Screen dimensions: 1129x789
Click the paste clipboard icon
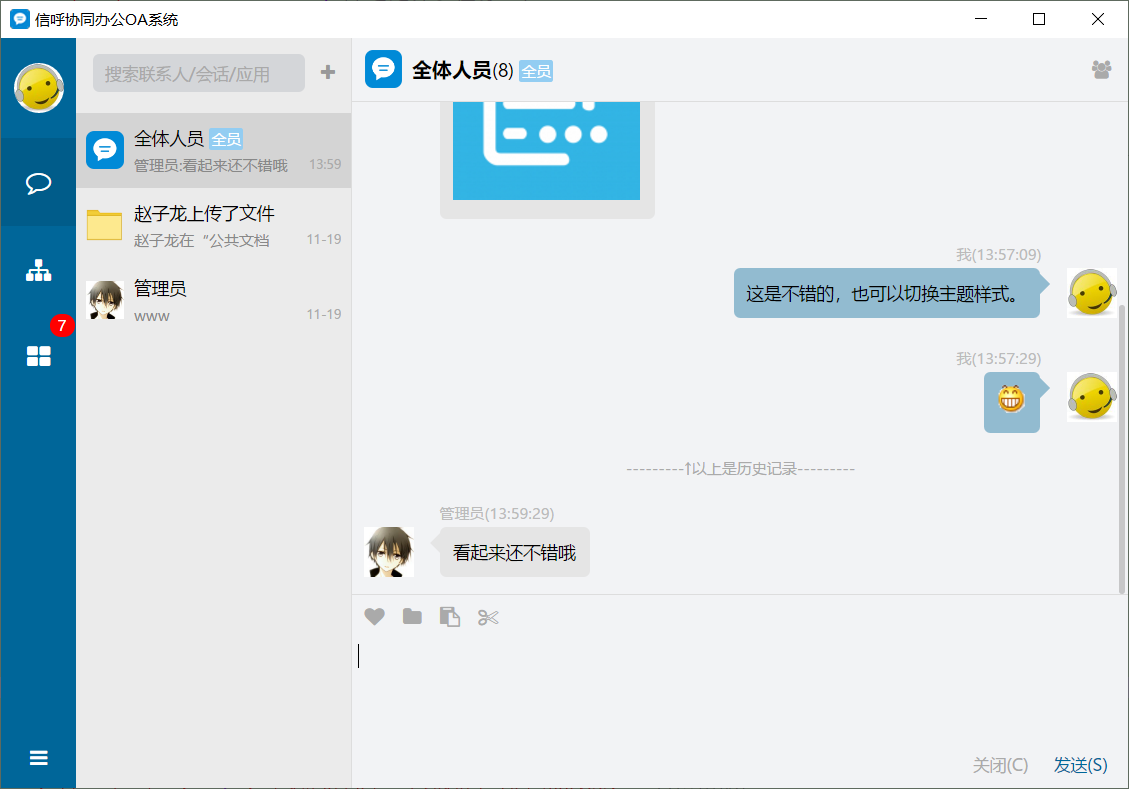[x=450, y=617]
